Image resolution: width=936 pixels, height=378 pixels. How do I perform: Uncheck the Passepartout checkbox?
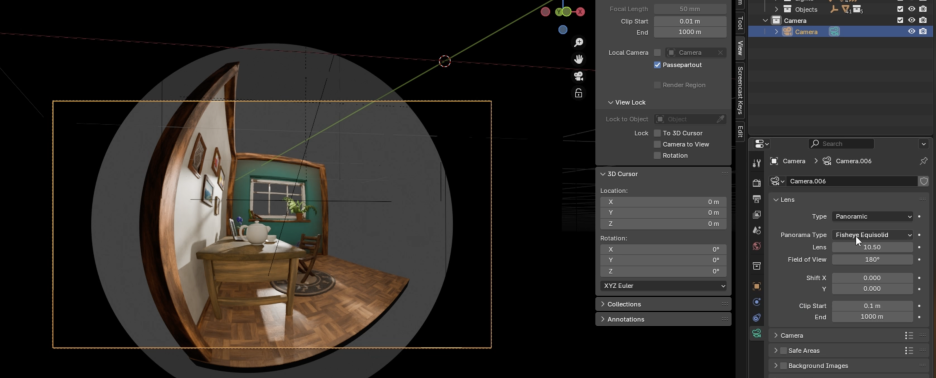coord(657,64)
